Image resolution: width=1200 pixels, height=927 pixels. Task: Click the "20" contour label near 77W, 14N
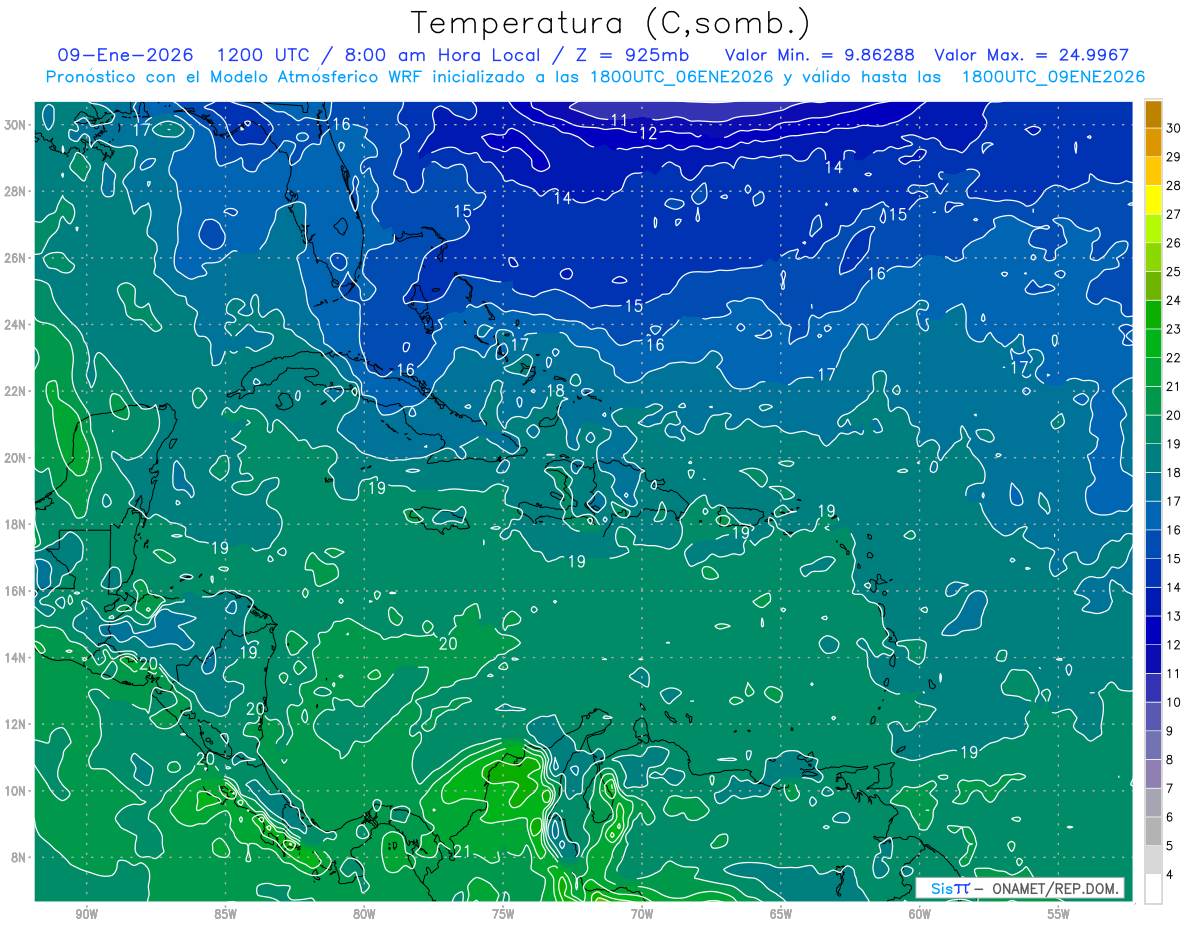pos(448,644)
